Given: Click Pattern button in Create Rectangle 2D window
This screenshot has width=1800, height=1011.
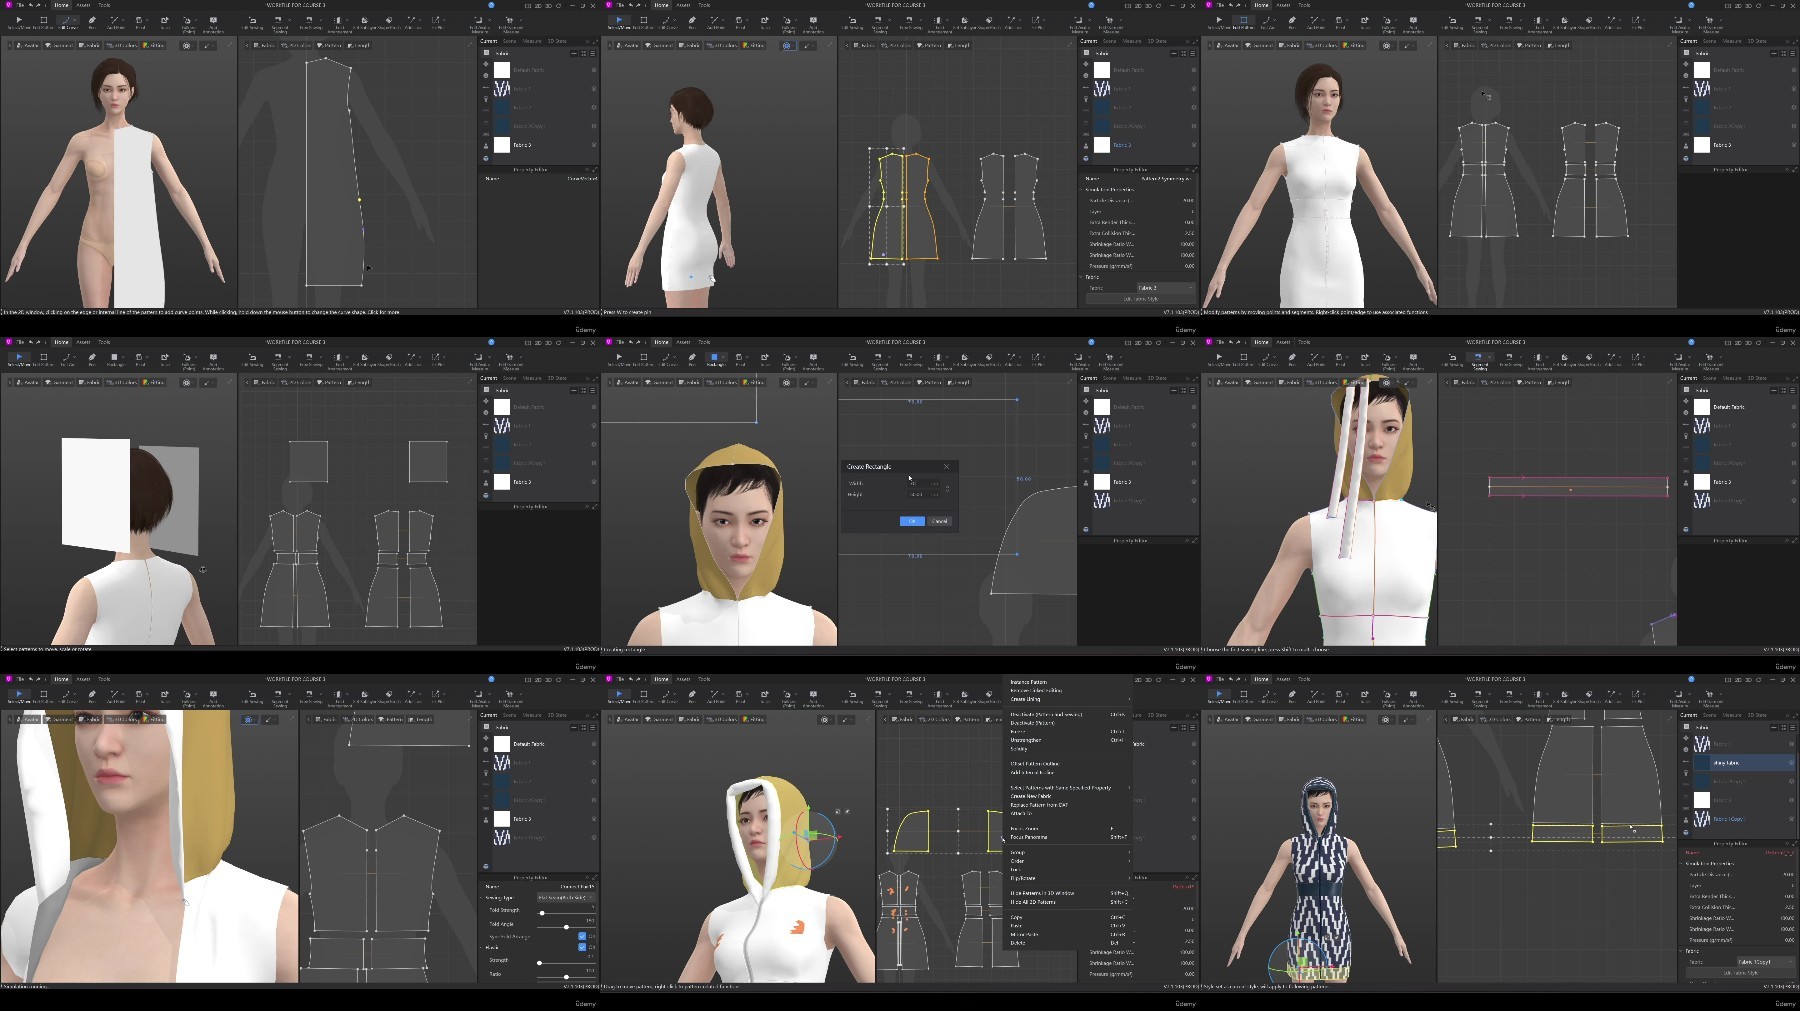Looking at the screenshot, I should (929, 382).
